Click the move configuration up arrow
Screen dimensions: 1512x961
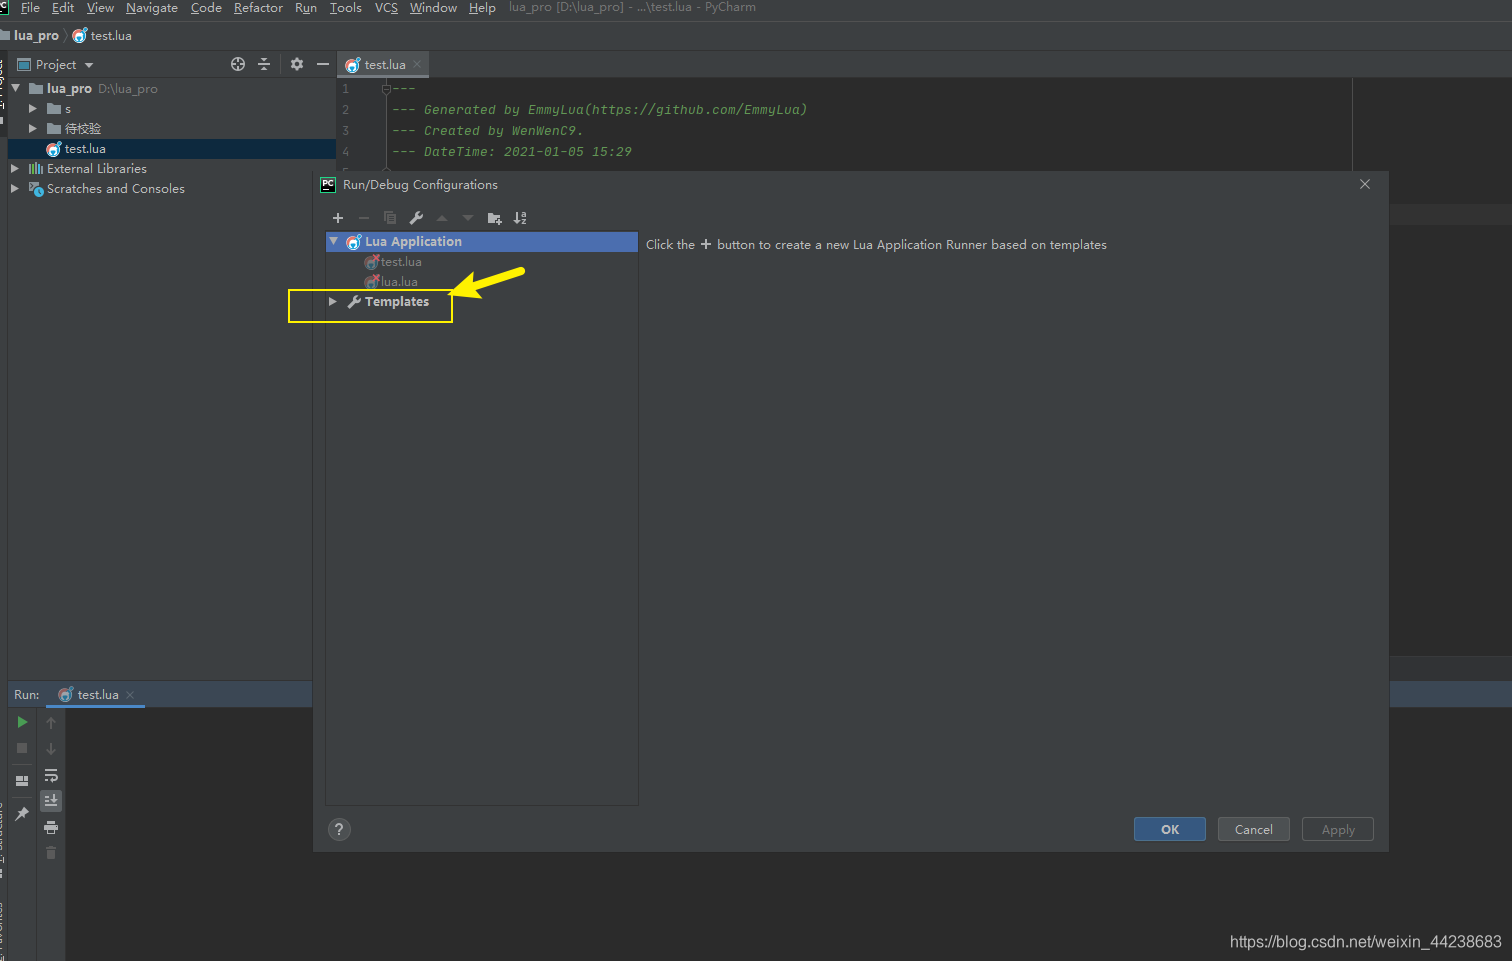coord(442,218)
